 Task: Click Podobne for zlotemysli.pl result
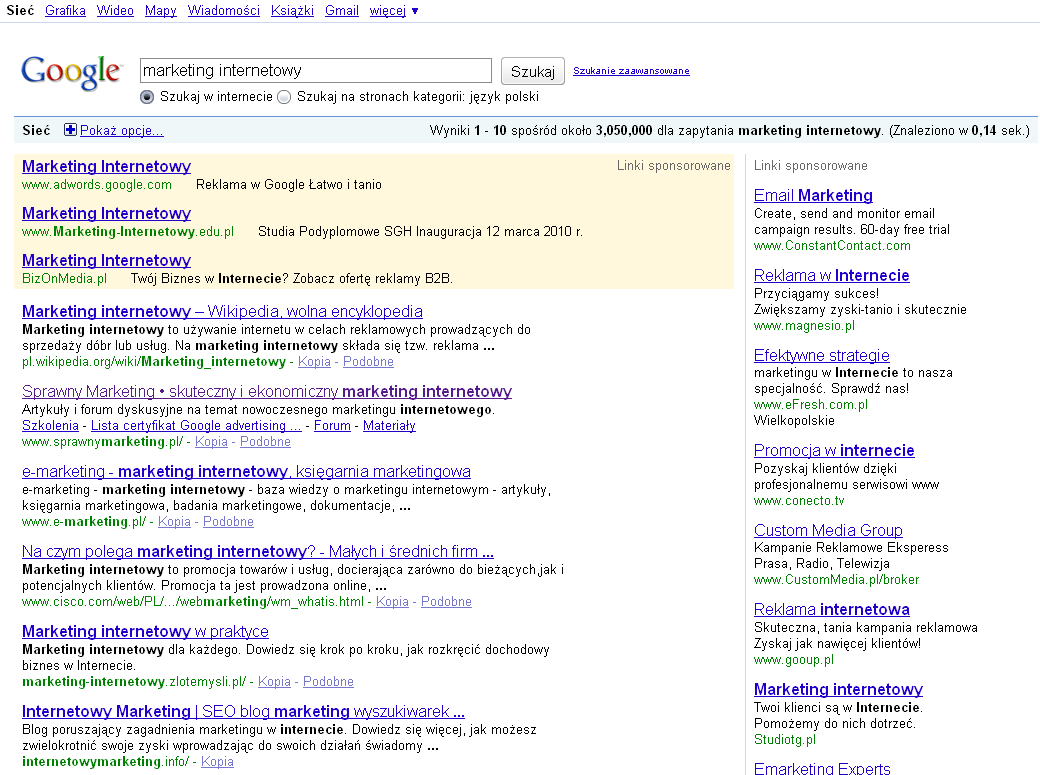click(x=328, y=682)
